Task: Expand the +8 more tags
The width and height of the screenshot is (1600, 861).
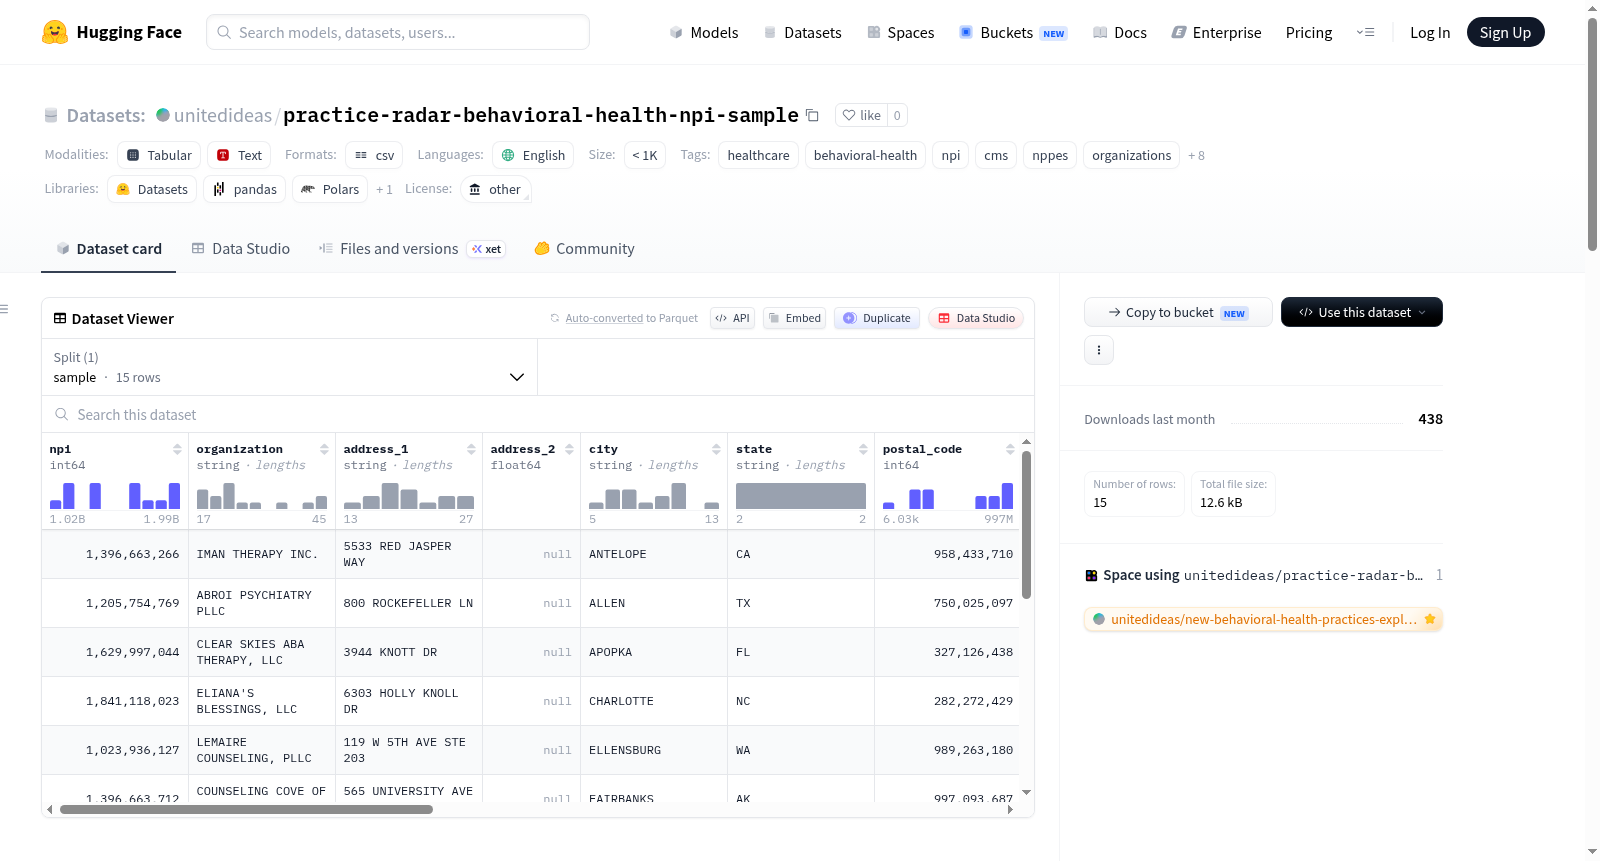Action: pyautogui.click(x=1196, y=155)
